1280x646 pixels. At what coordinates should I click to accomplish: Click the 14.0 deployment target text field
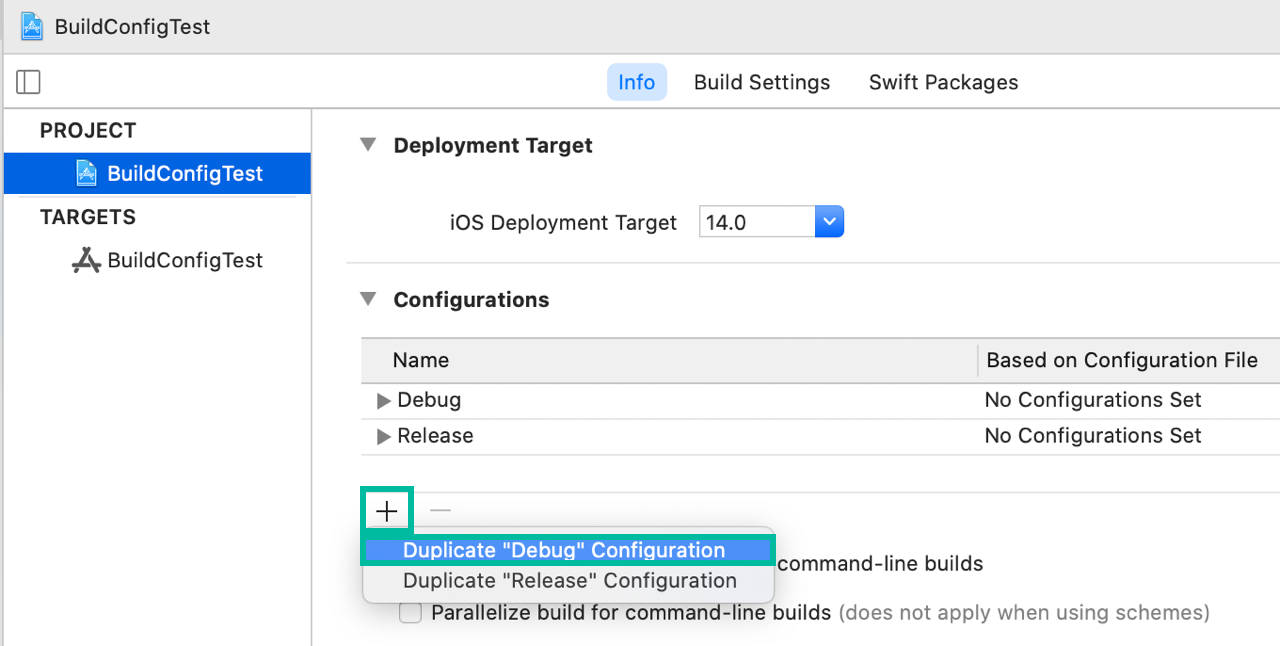pos(756,222)
